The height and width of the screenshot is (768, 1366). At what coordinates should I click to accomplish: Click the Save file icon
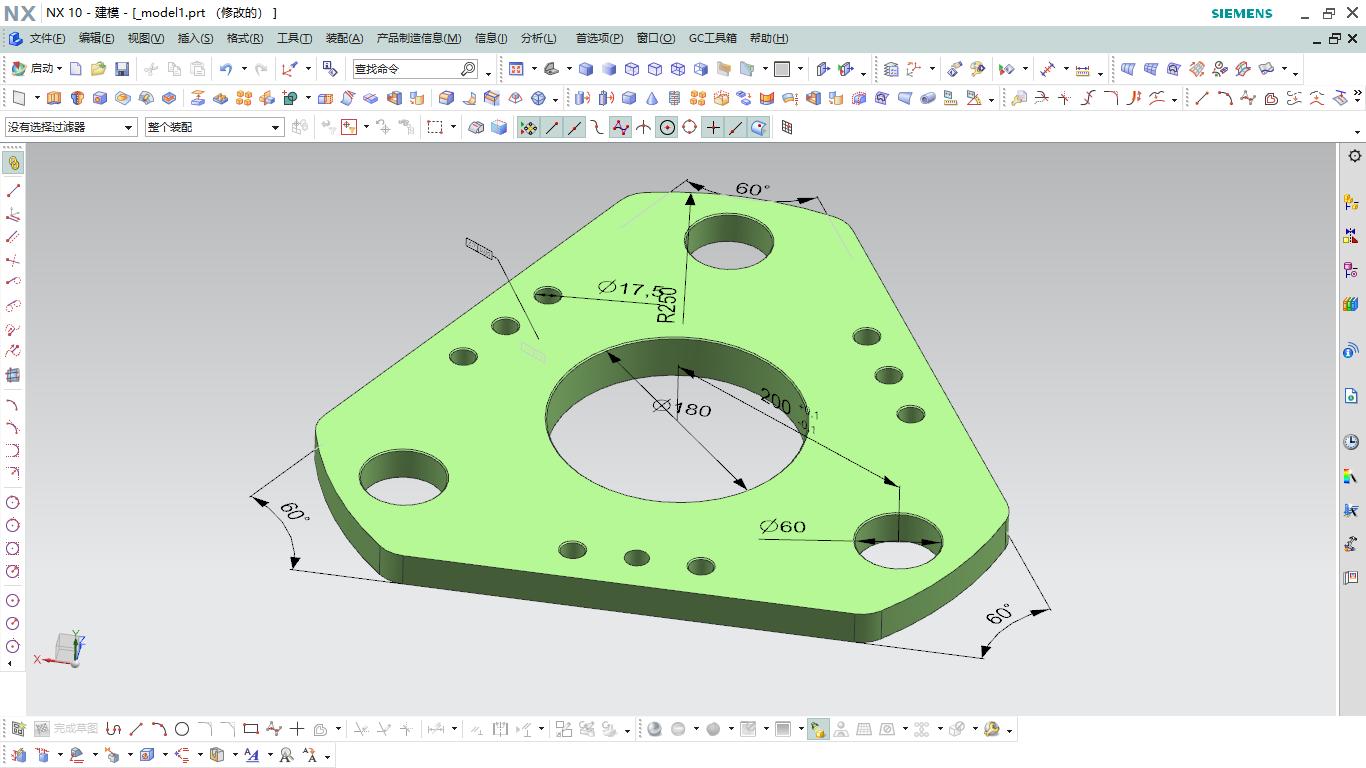pos(121,69)
